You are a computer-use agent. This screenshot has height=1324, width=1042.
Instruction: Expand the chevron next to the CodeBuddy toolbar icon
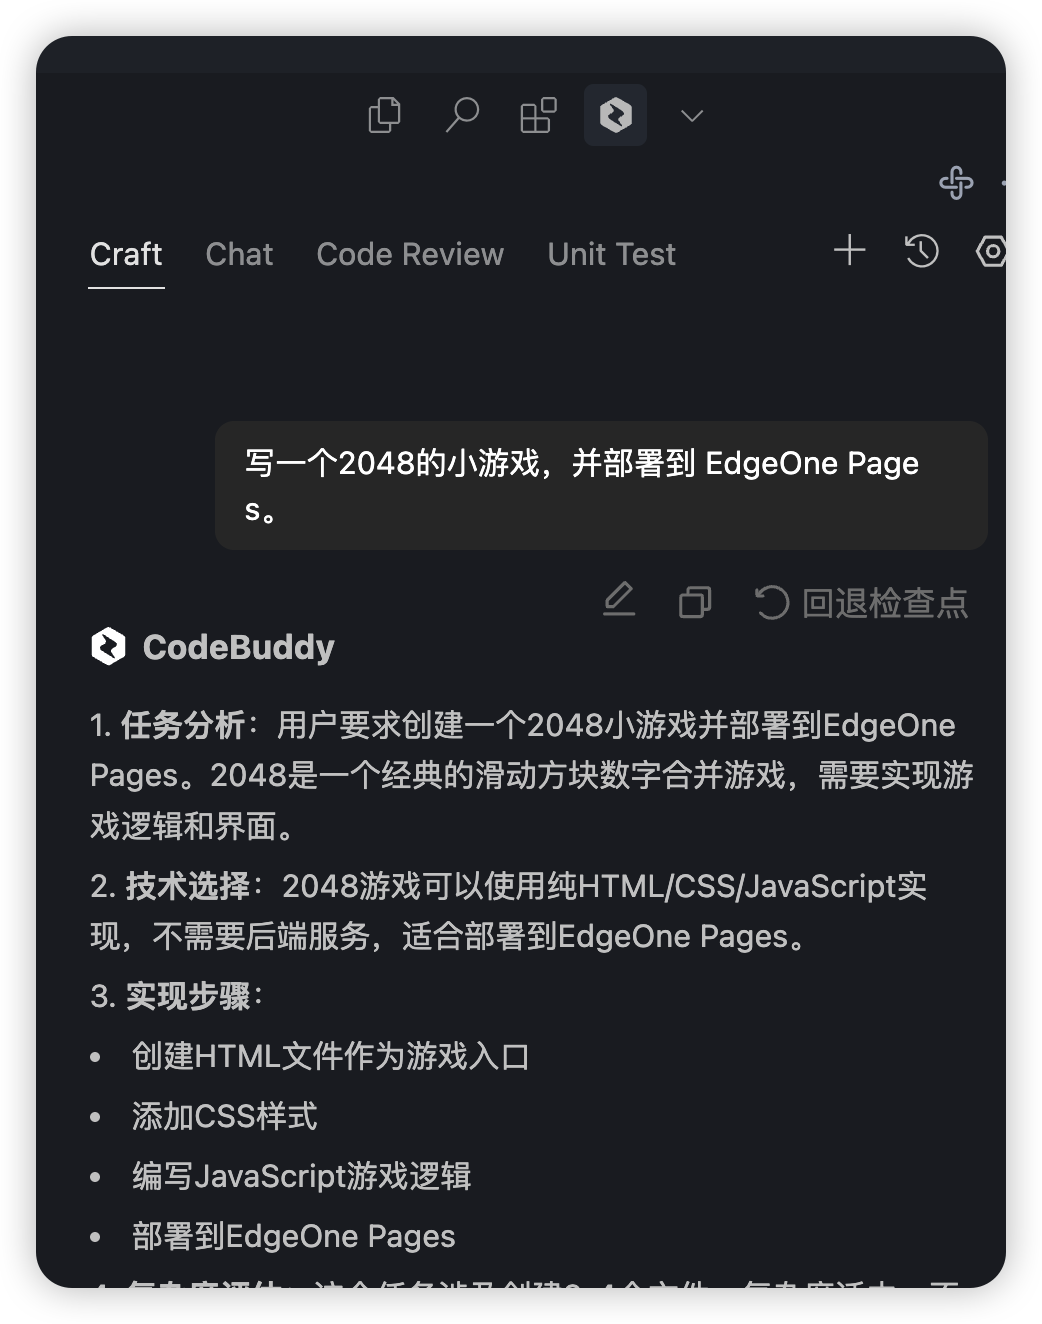tap(690, 116)
